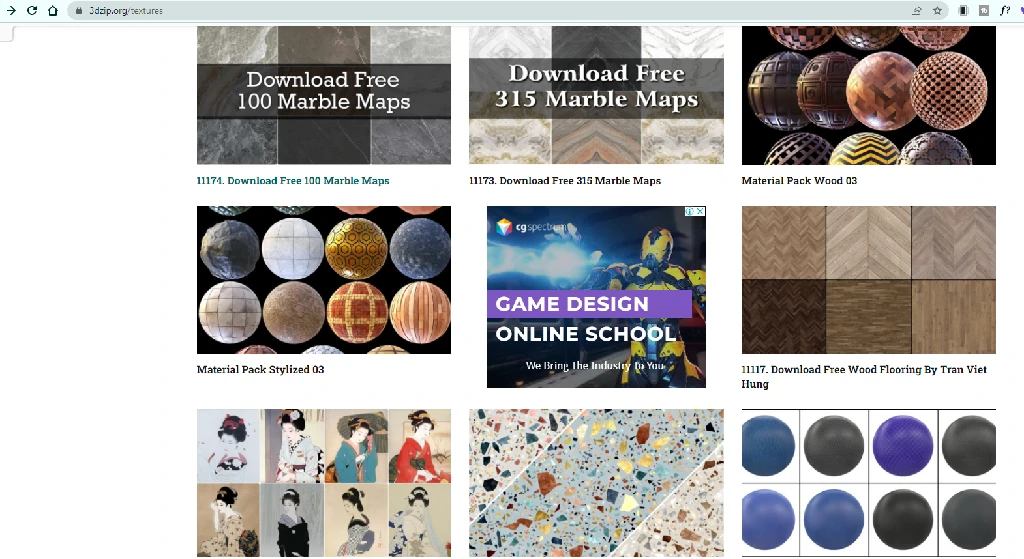
Task: Reload the current page
Action: coord(32,10)
